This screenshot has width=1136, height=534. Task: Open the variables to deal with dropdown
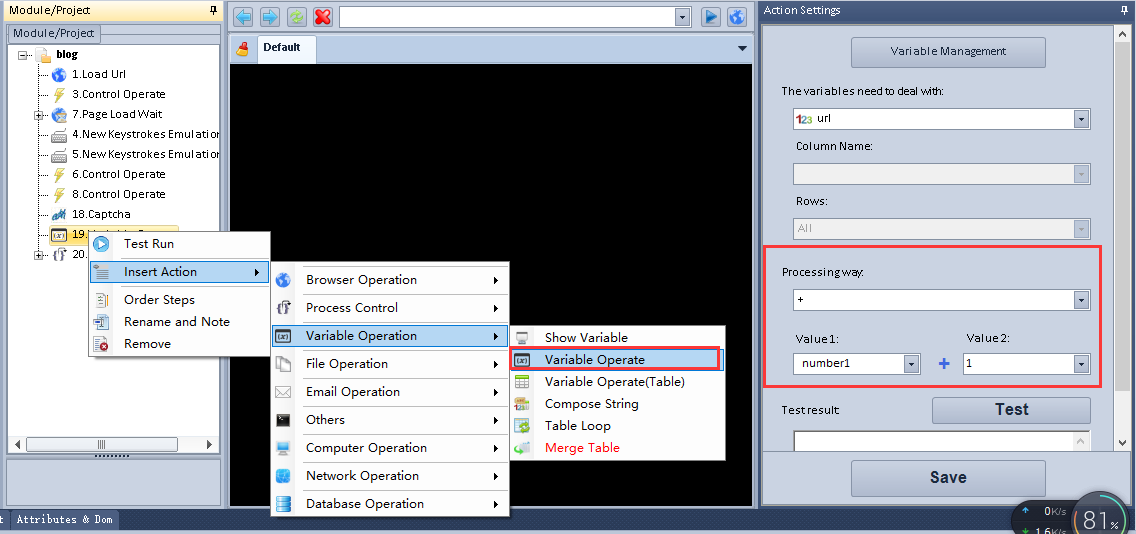[x=1080, y=119]
